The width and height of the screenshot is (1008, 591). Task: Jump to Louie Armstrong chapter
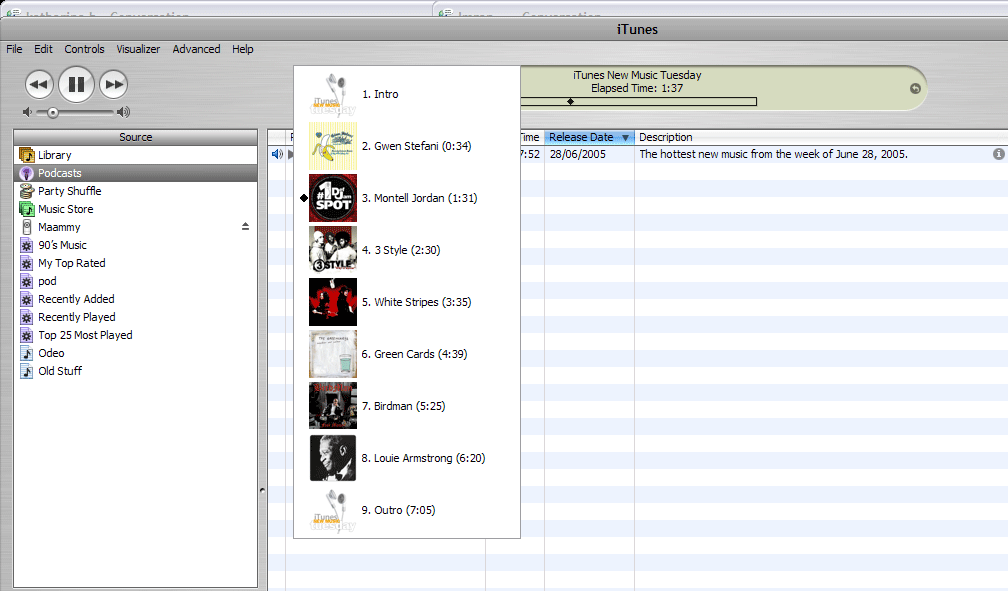(x=407, y=459)
